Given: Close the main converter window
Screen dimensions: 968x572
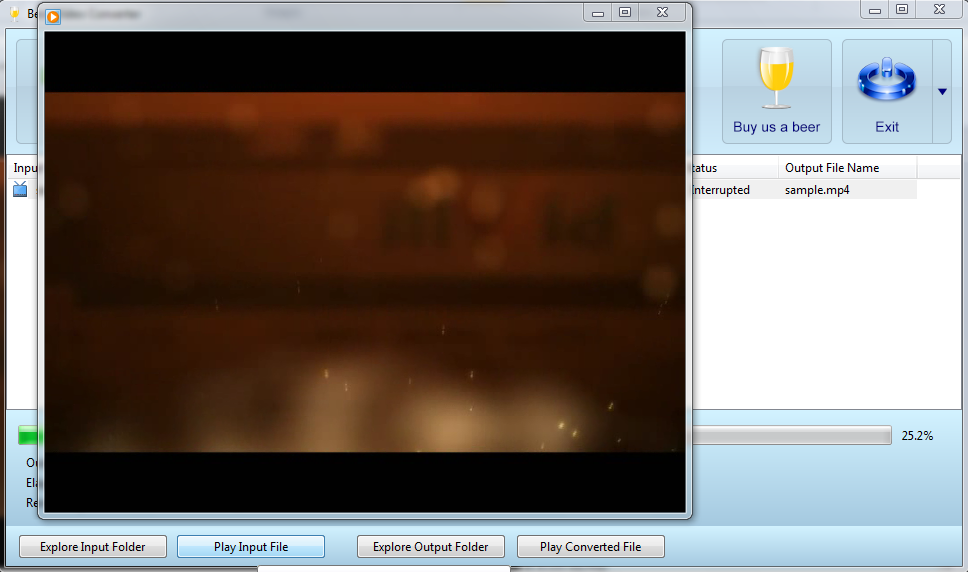Looking at the screenshot, I should click(x=940, y=9).
